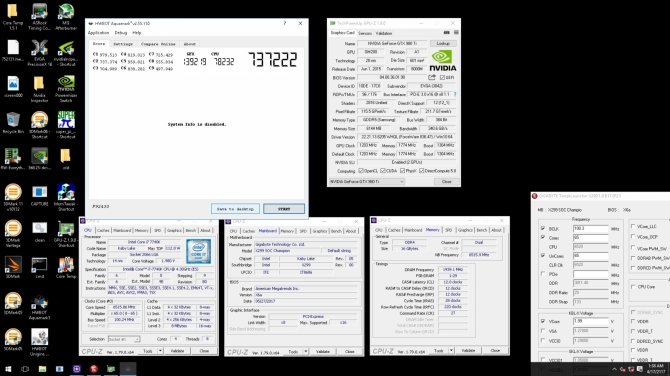Launch the MemTweakIt desktop shortcut
The image size is (670, 376).
tap(66, 197)
